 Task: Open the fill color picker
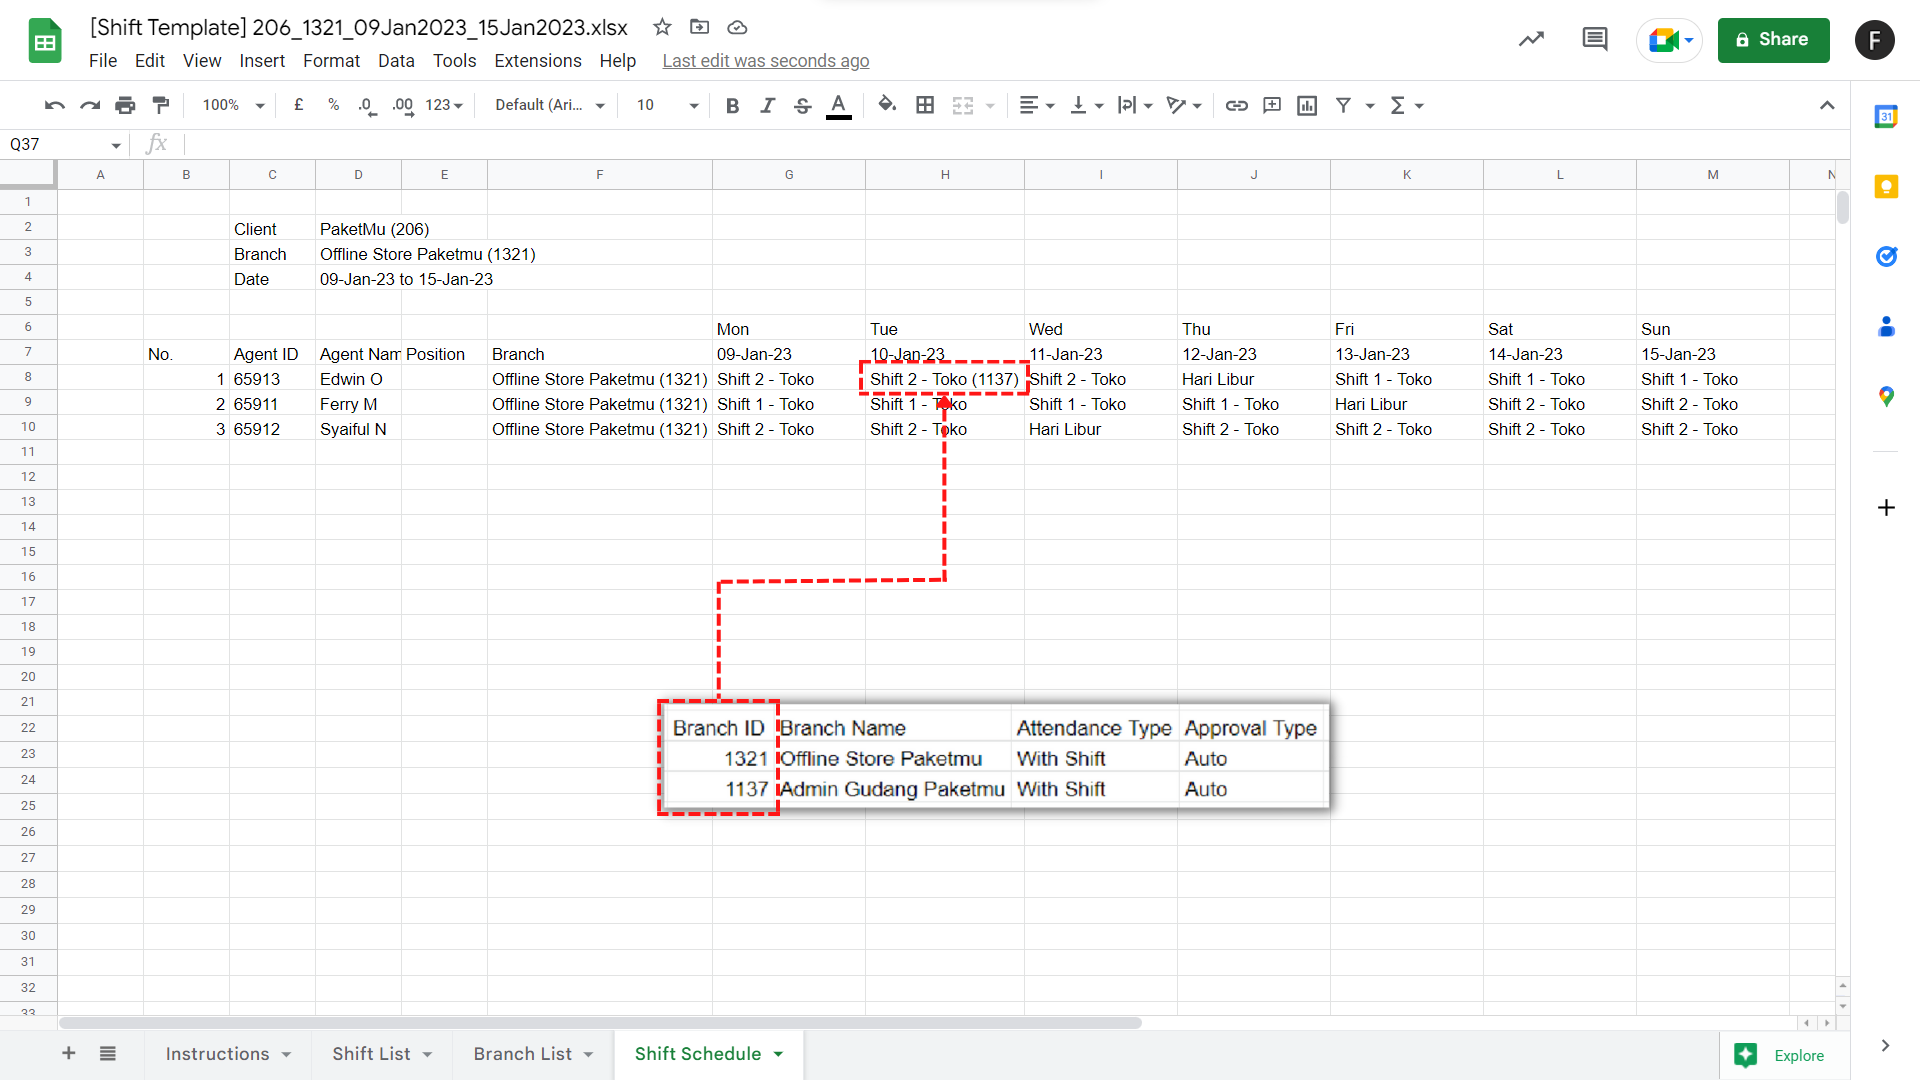click(887, 105)
